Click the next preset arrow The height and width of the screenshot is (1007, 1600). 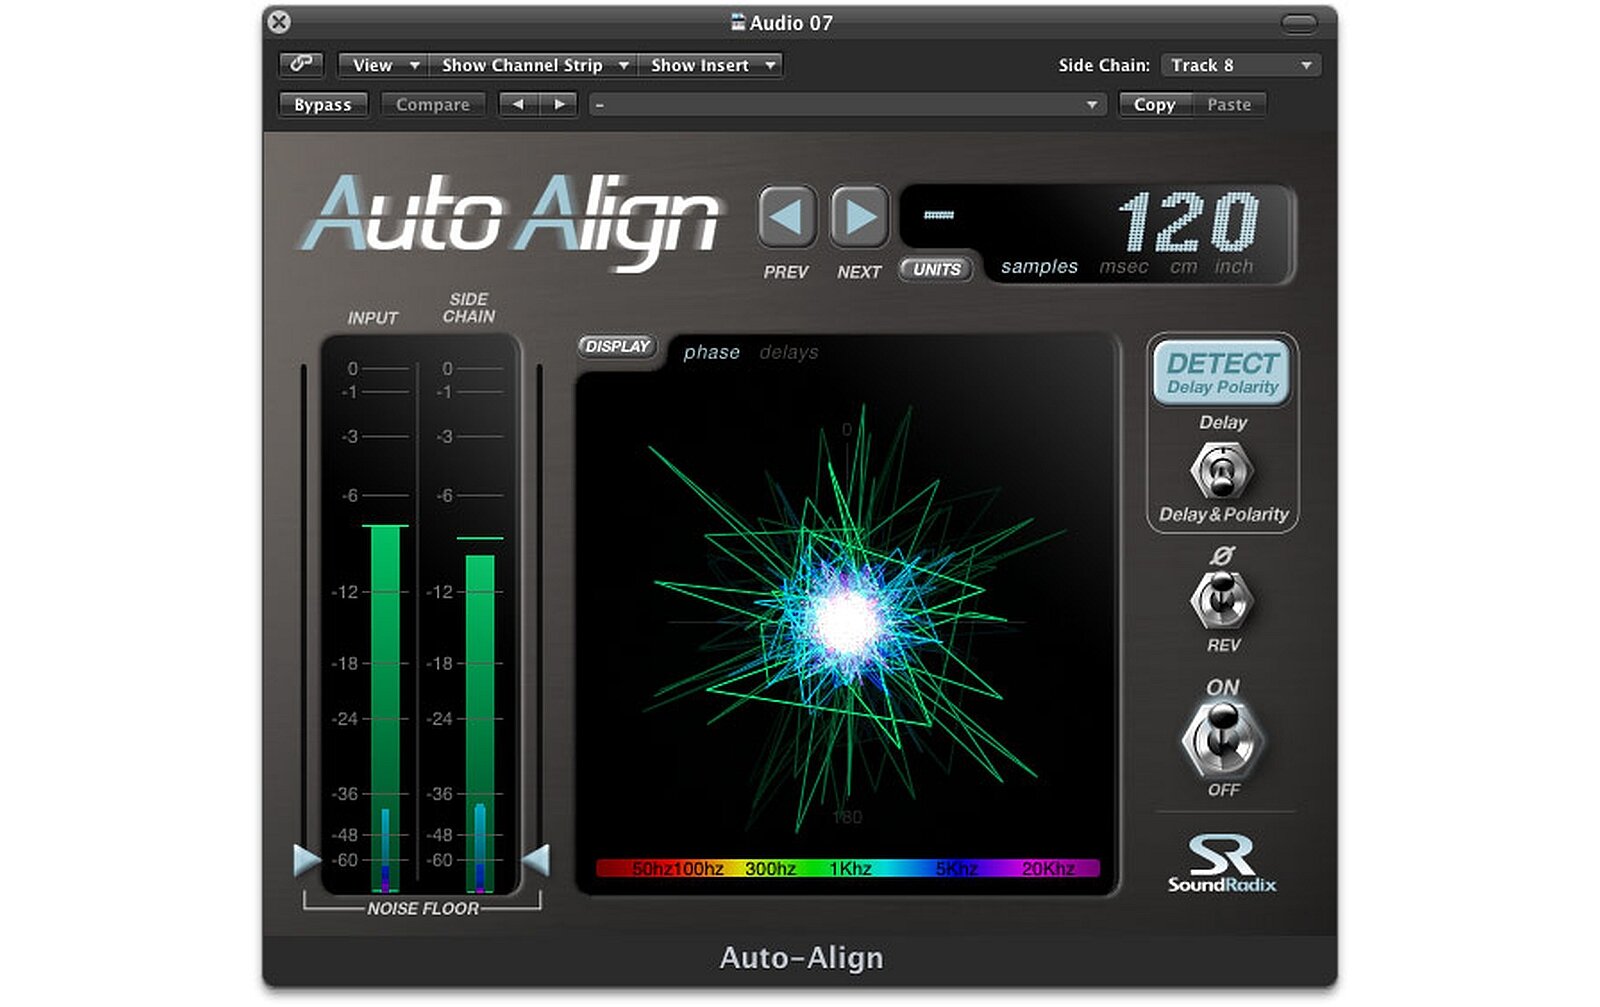558,104
